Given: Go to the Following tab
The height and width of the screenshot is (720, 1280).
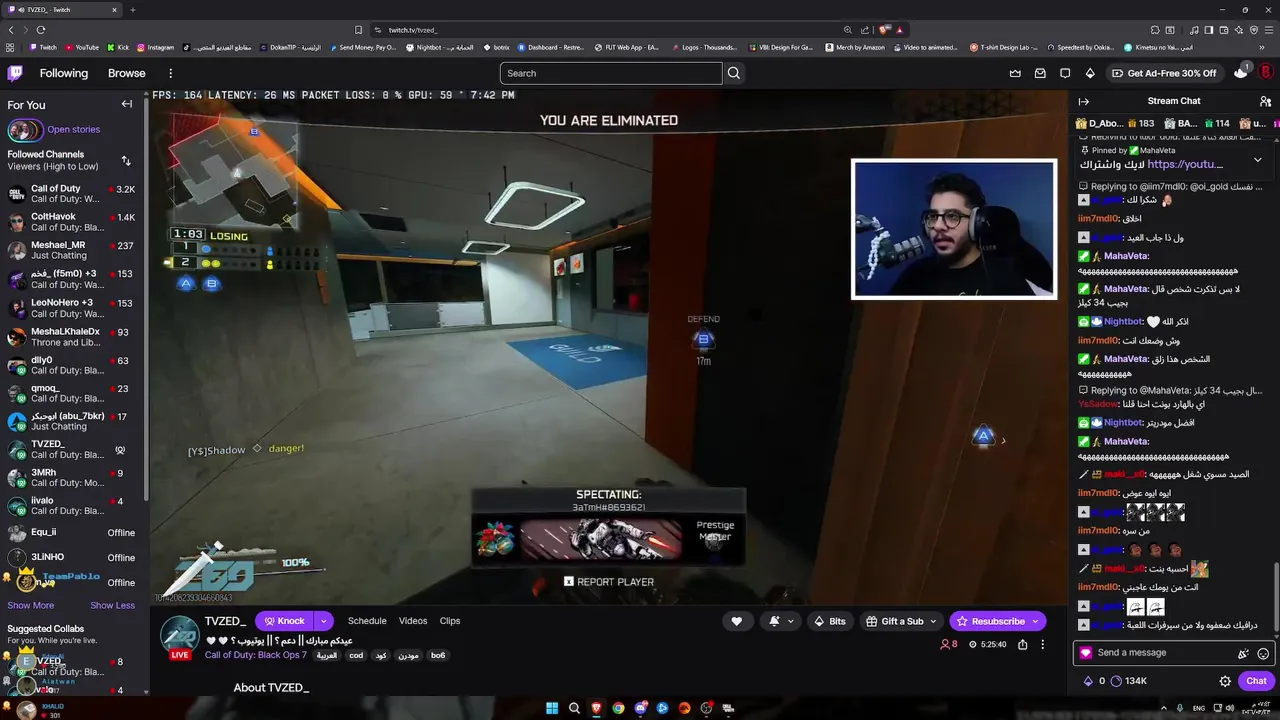Looking at the screenshot, I should [64, 73].
